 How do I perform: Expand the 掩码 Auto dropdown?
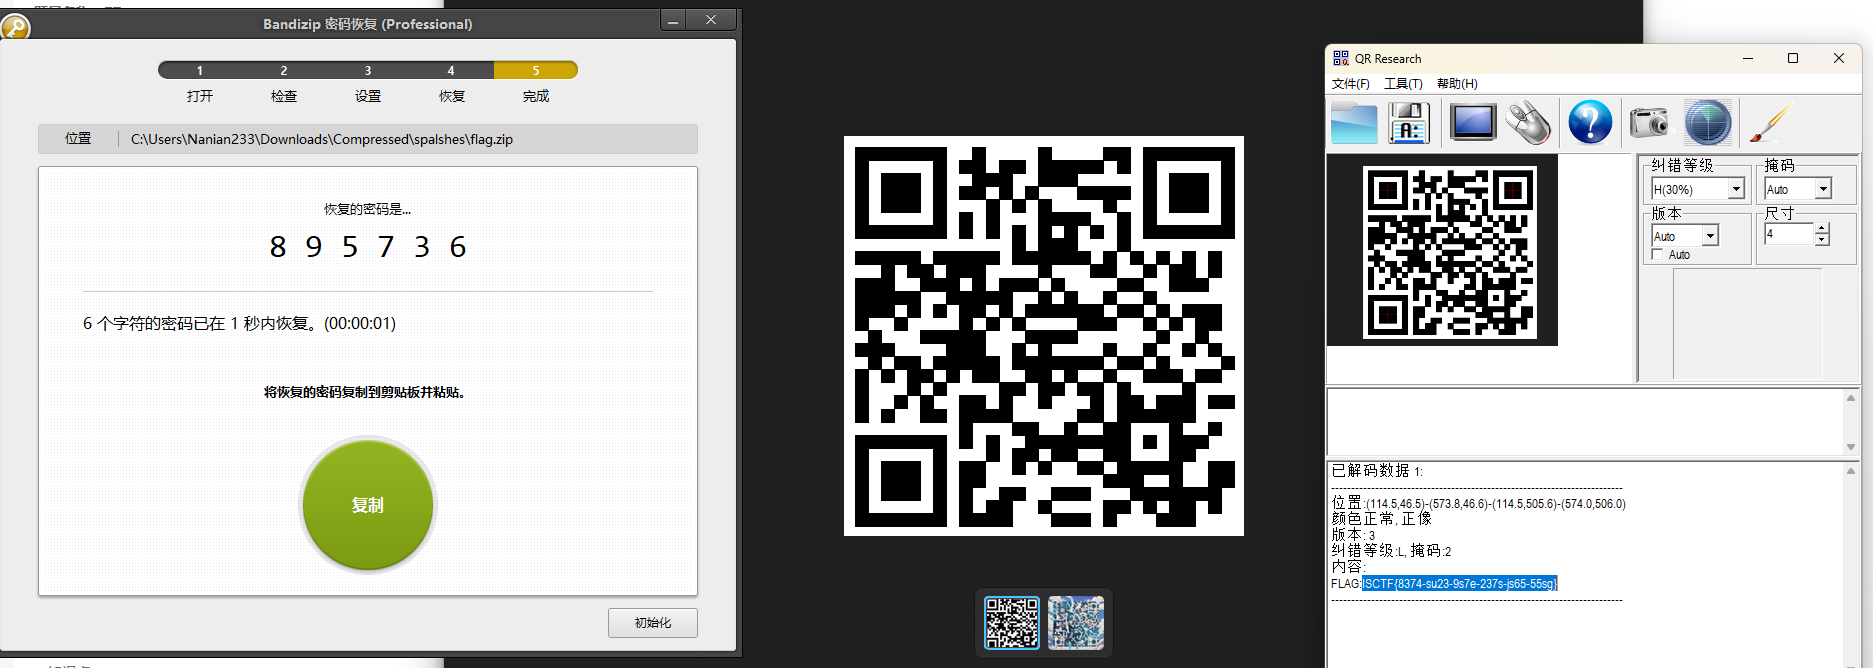(1823, 189)
